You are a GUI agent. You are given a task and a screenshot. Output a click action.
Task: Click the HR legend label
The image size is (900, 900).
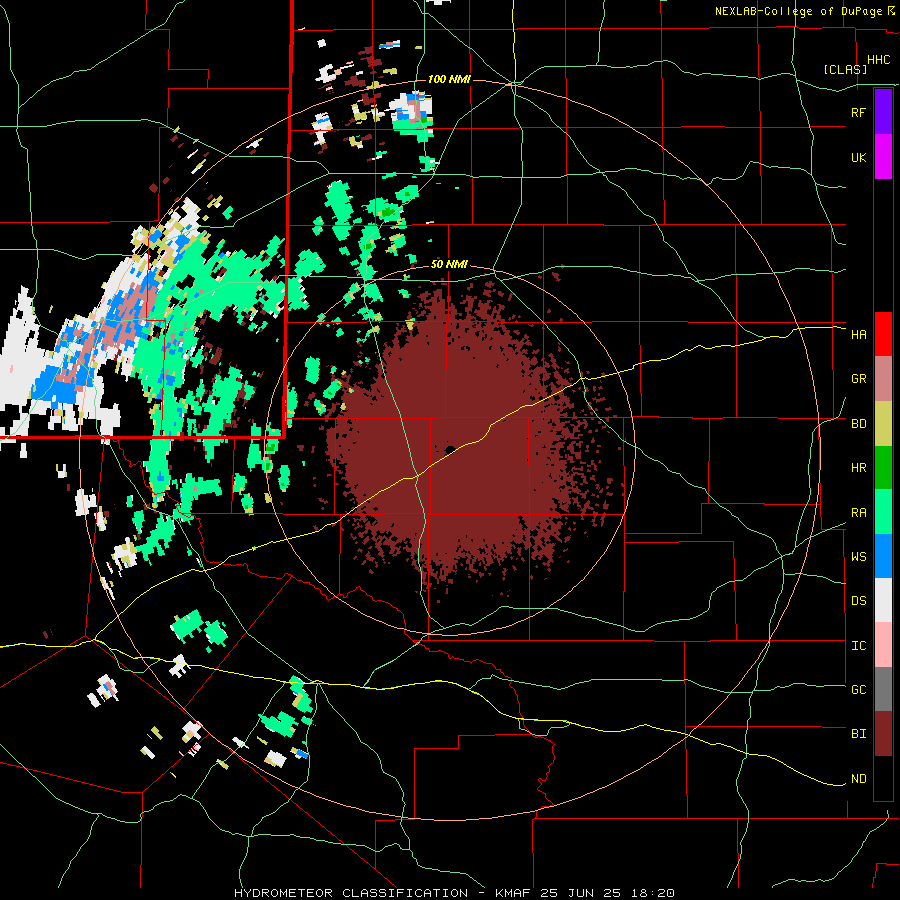point(858,468)
